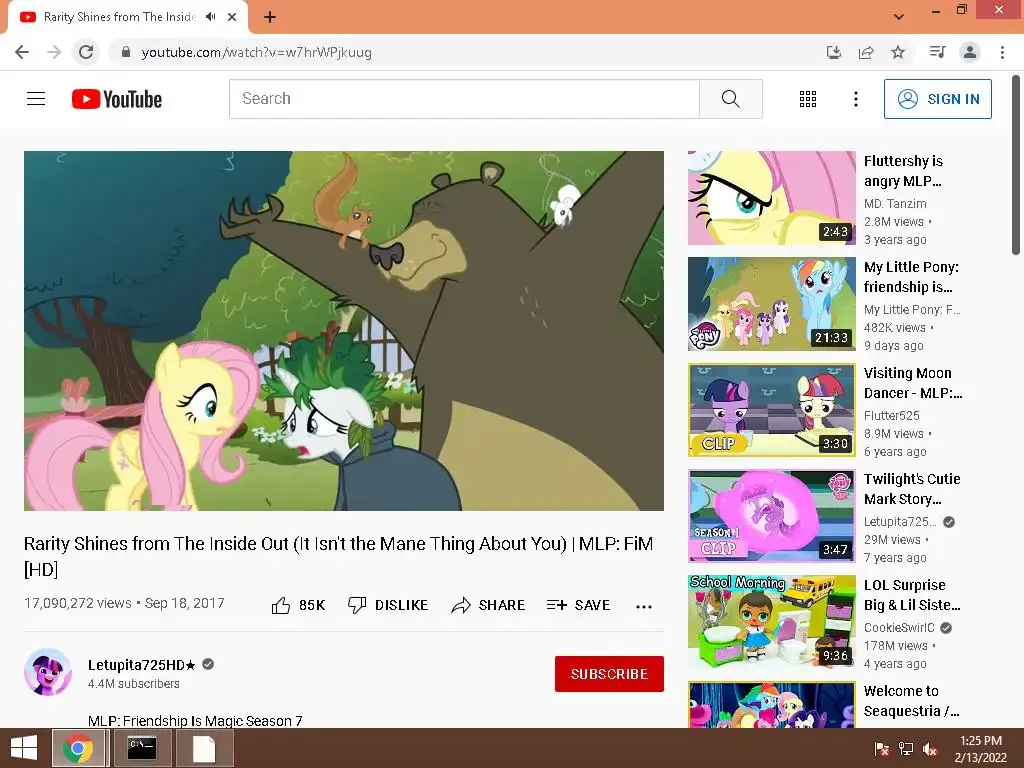Viewport: 1024px width, 768px height.
Task: Select the Rarity Shines from The Inside tab
Action: coord(120,17)
